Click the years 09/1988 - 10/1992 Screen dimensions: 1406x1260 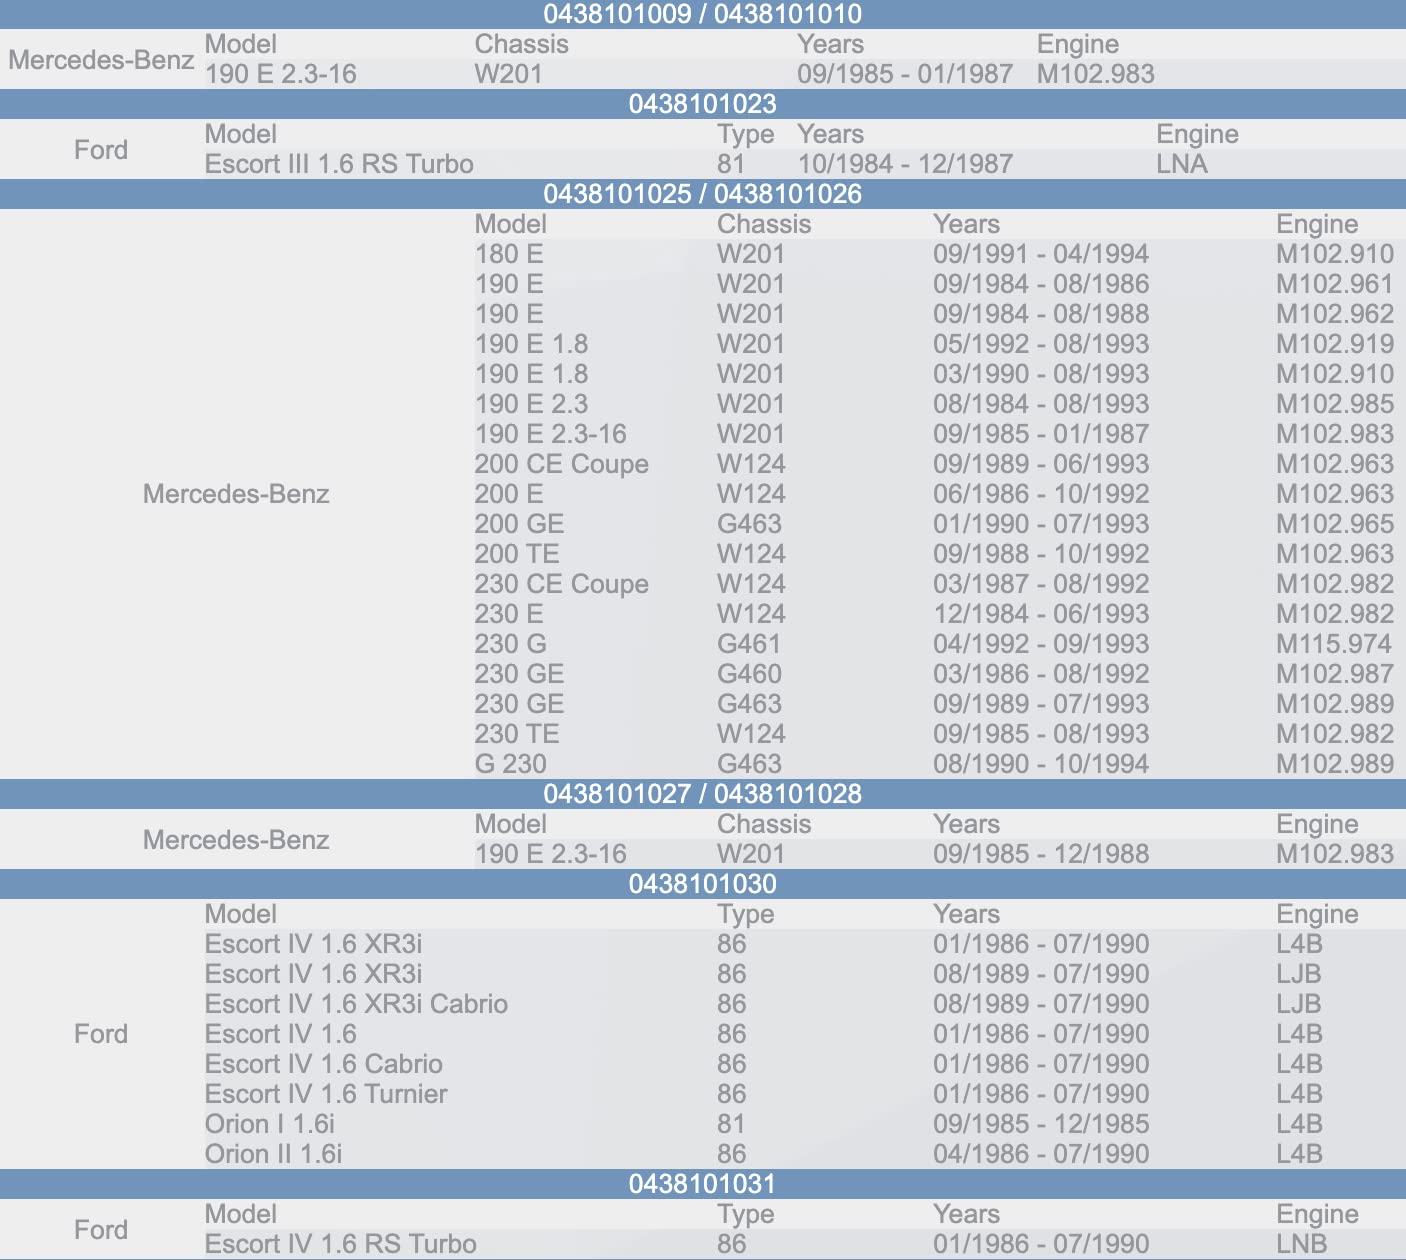click(1041, 554)
